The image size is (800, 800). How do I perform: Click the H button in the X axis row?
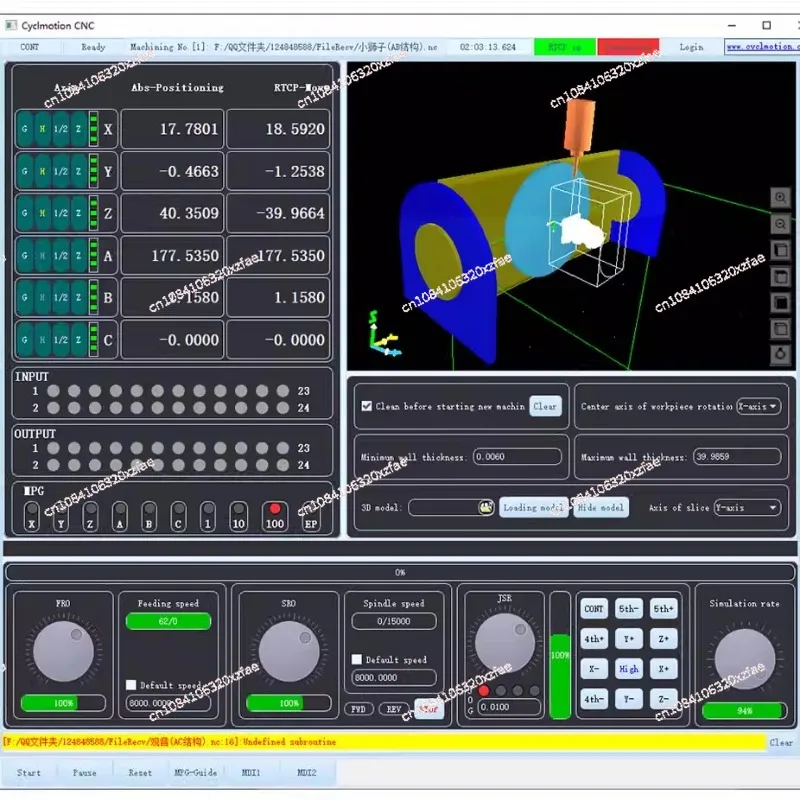tap(42, 129)
